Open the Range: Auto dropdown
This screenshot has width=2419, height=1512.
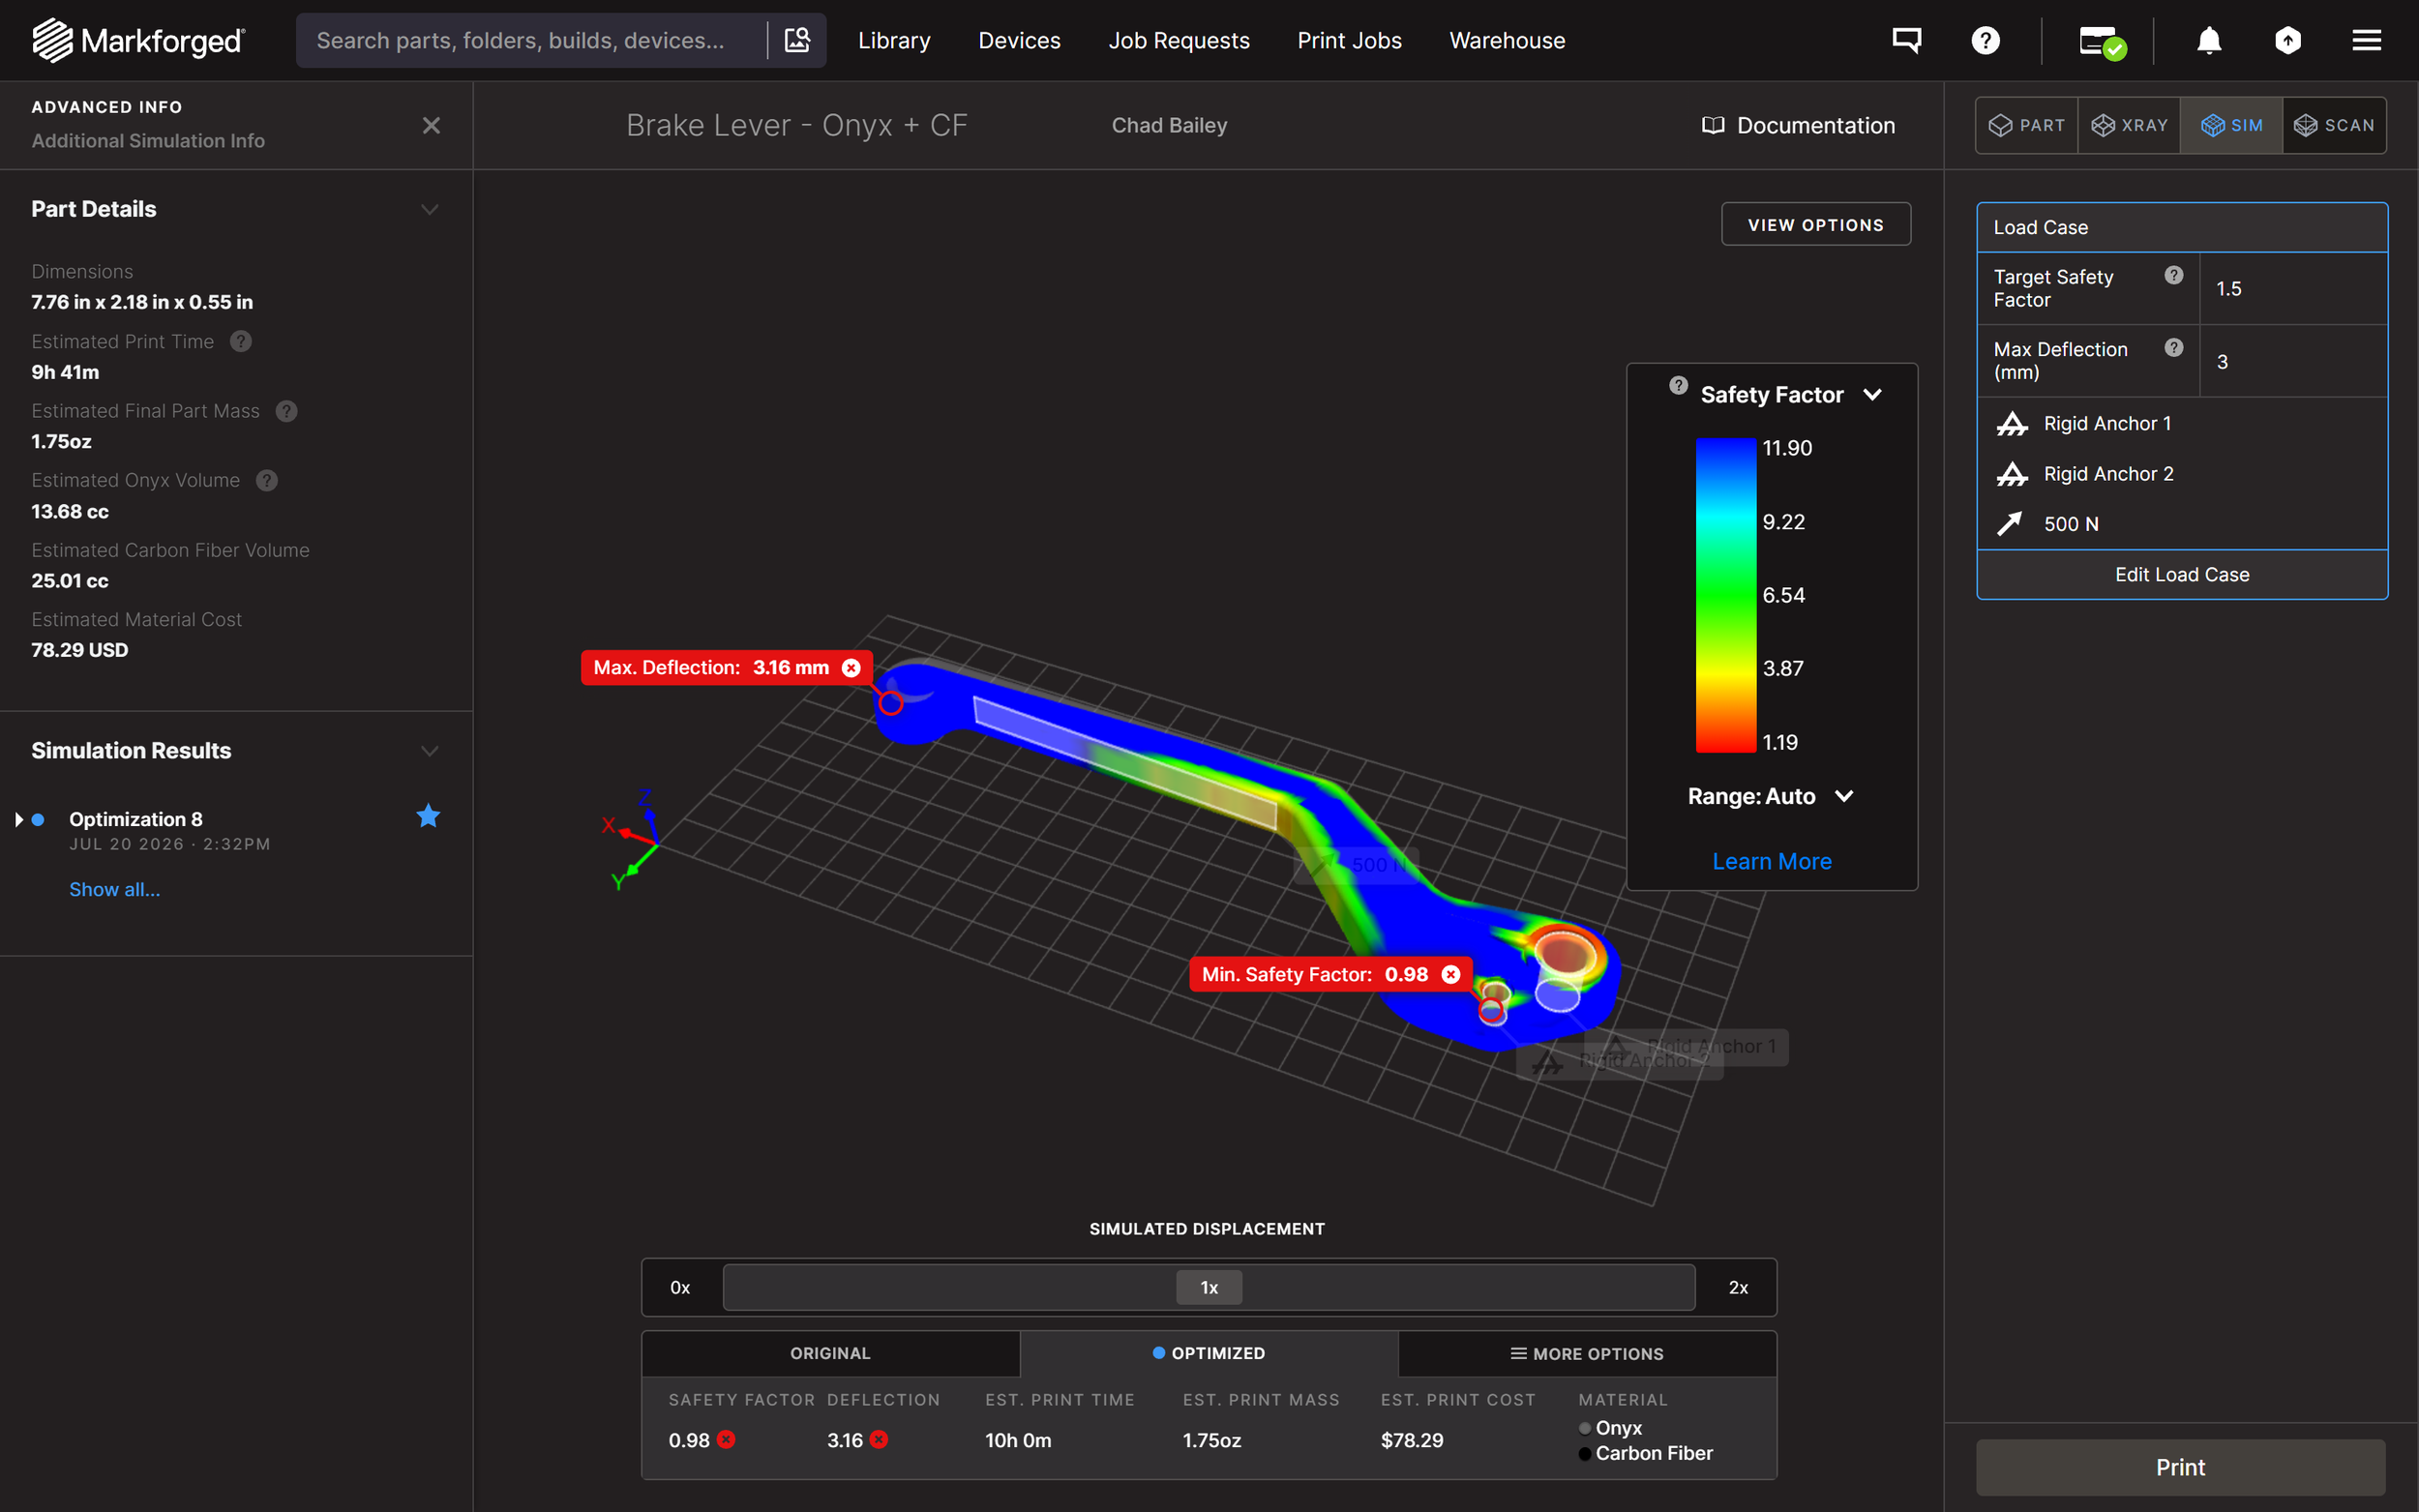pos(1771,796)
